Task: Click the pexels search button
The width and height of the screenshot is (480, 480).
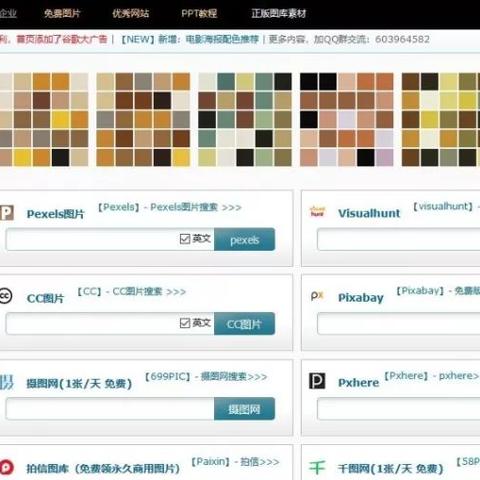Action: click(x=244, y=239)
